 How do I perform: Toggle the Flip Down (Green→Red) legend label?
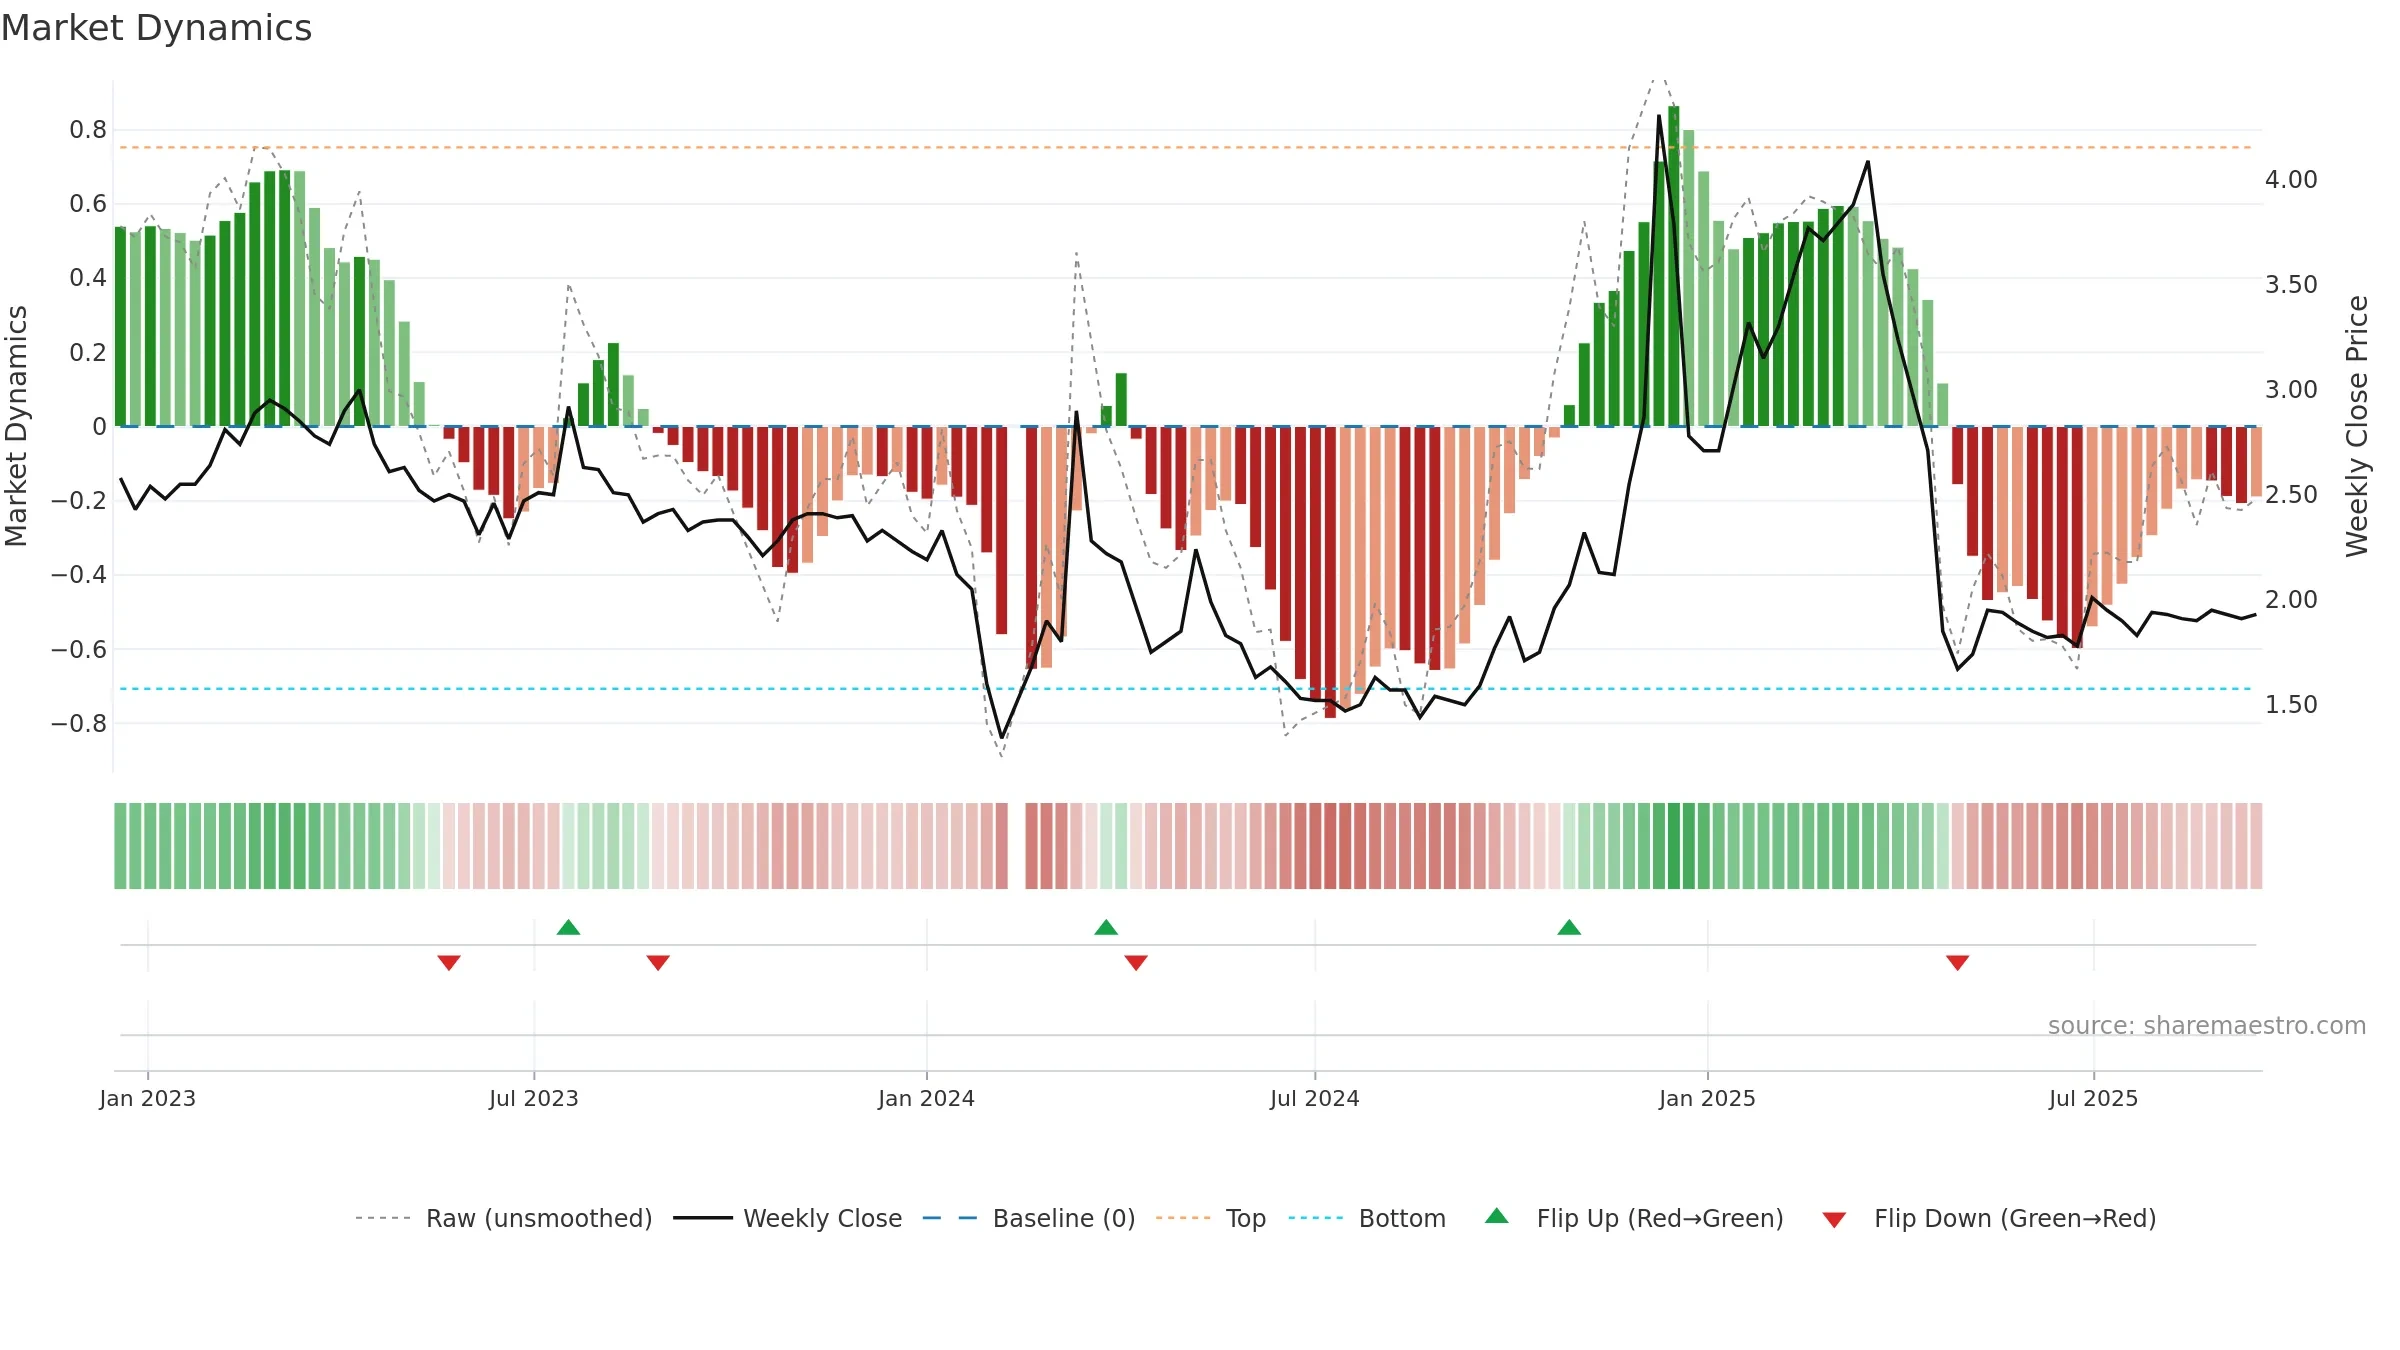(x=2015, y=1218)
